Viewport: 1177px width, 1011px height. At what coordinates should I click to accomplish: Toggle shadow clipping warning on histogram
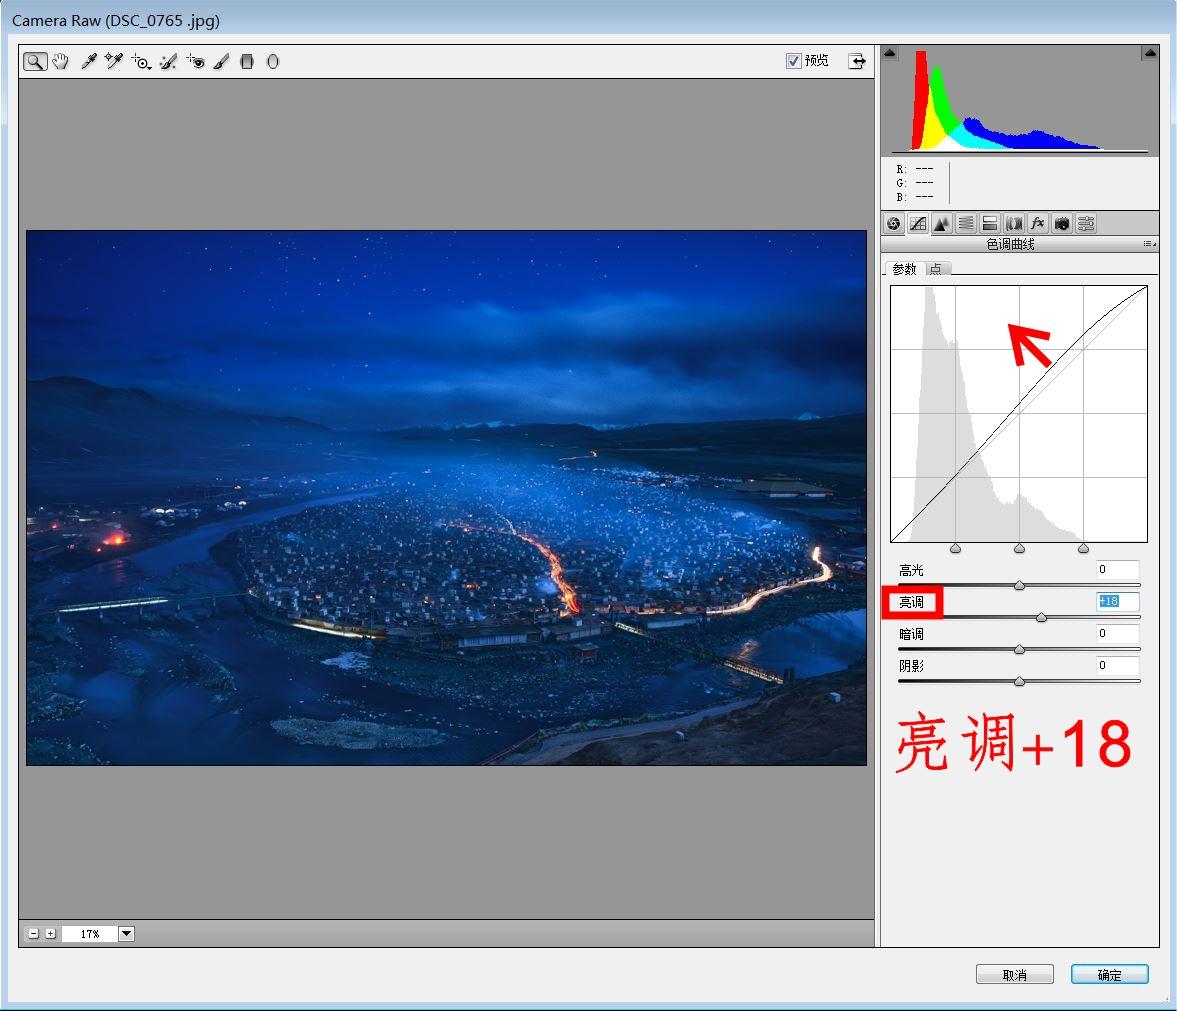pyautogui.click(x=890, y=53)
